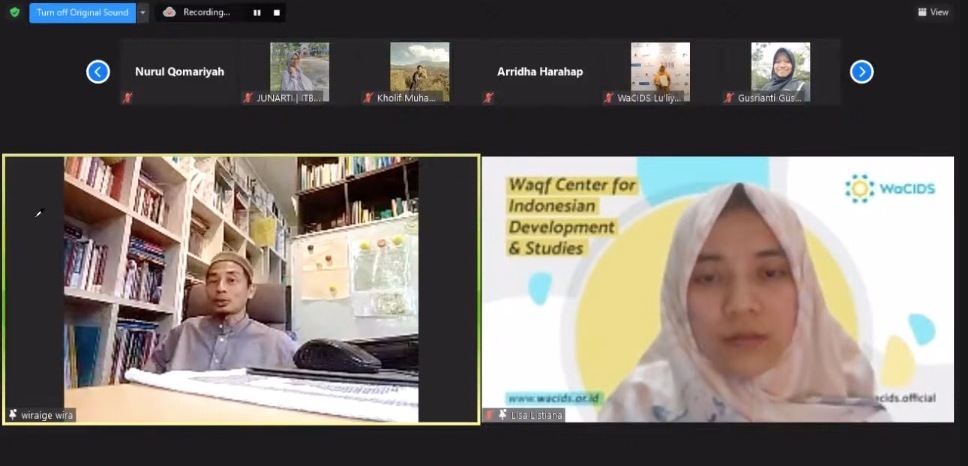The image size is (968, 466).
Task: Click the Lisa Listiana video panel
Action: point(718,289)
